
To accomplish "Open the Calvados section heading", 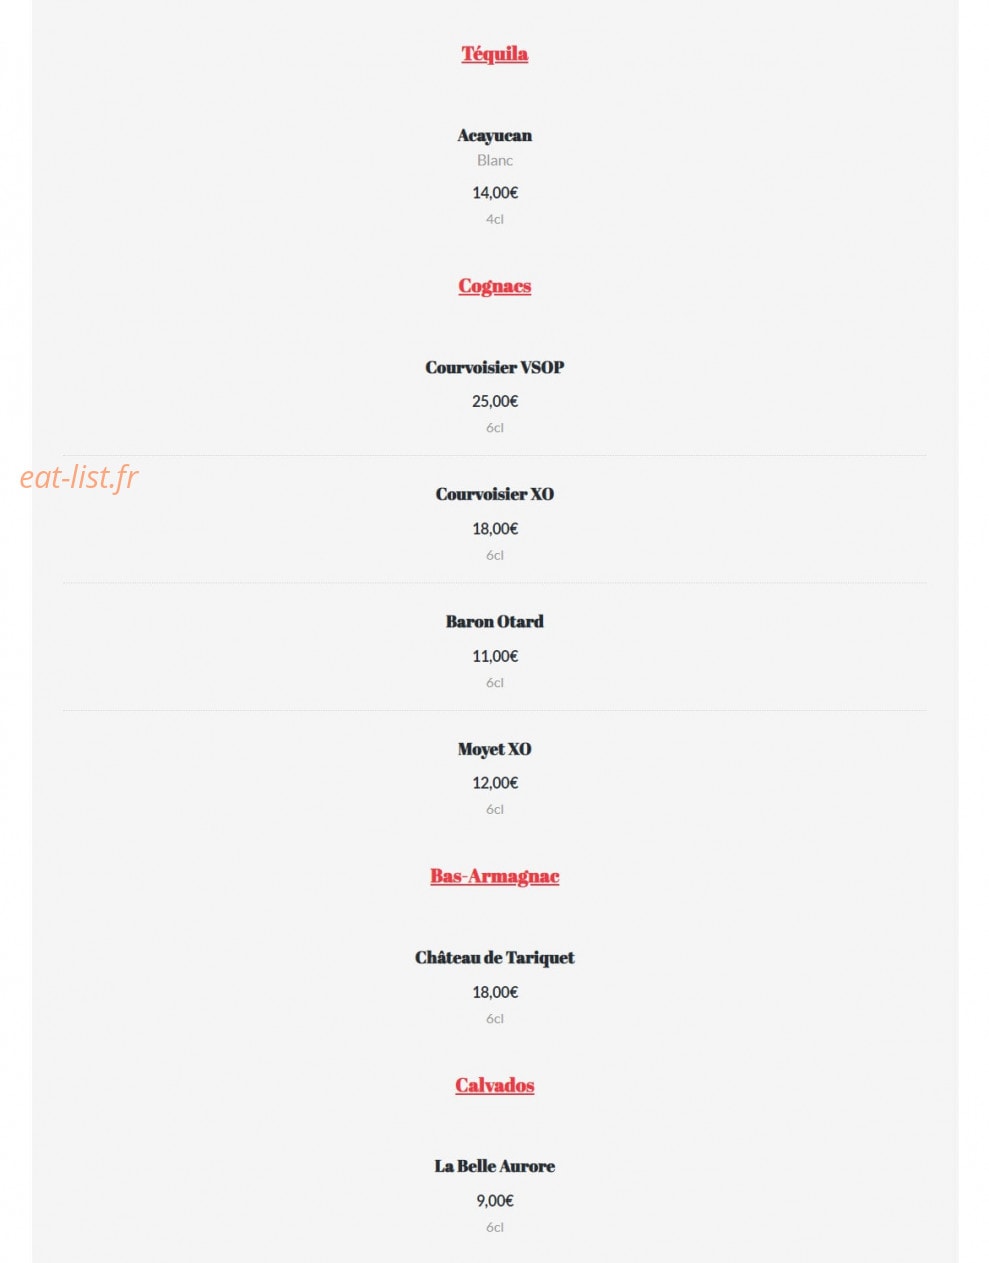I will (x=494, y=1085).
